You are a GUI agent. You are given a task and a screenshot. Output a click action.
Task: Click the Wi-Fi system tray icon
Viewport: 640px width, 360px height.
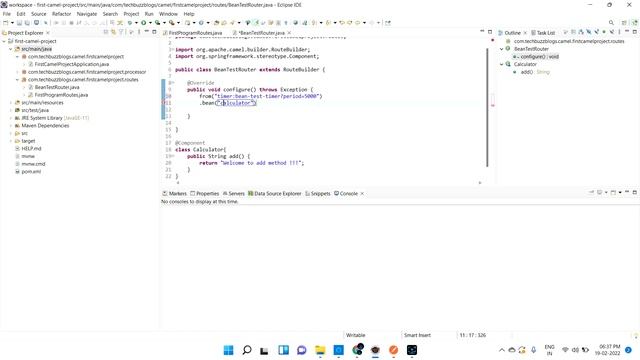[x=565, y=350]
